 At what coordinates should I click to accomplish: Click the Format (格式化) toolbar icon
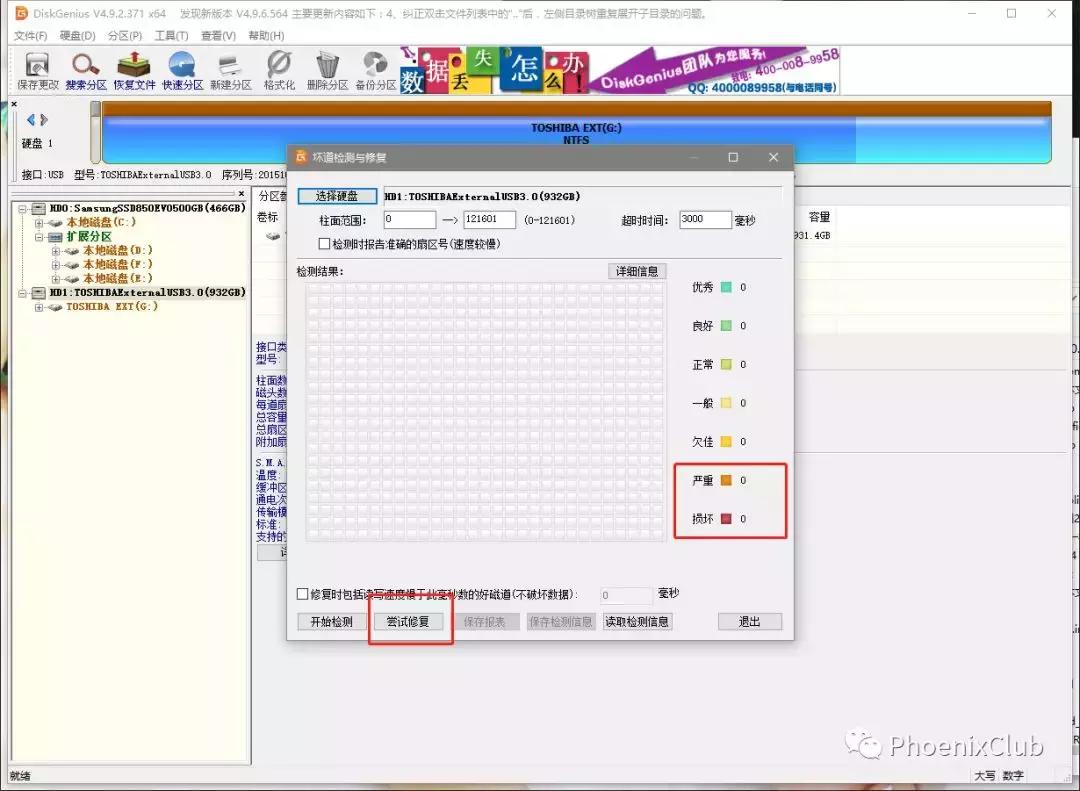point(279,71)
